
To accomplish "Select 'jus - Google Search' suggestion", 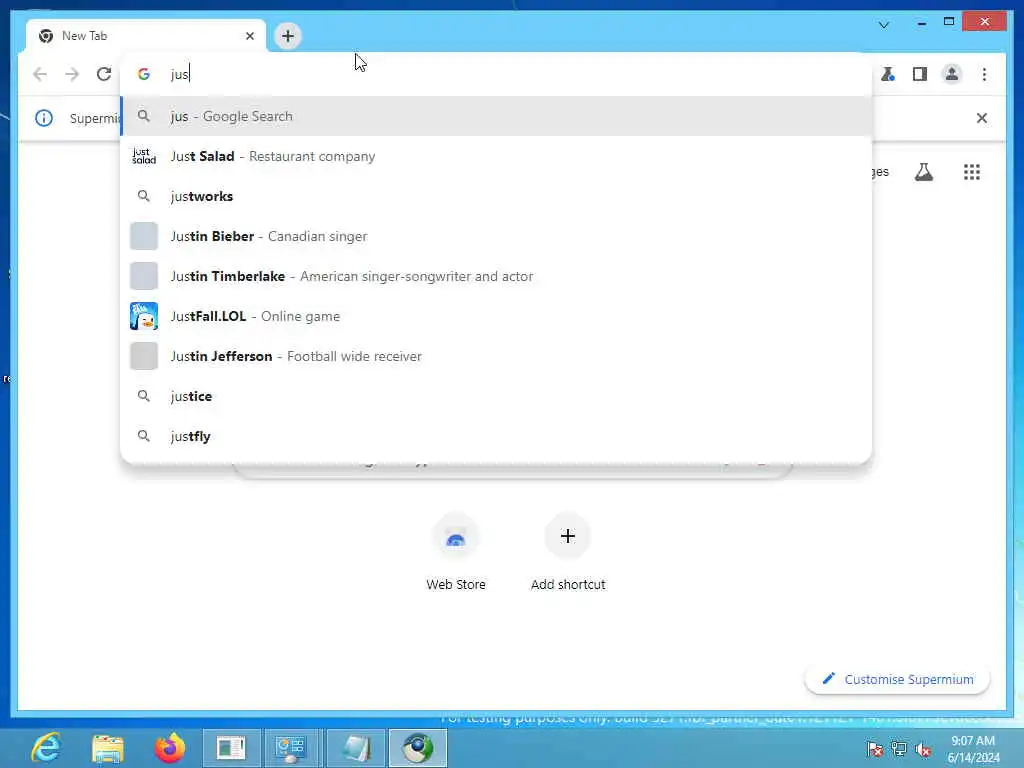I will pyautogui.click(x=496, y=116).
